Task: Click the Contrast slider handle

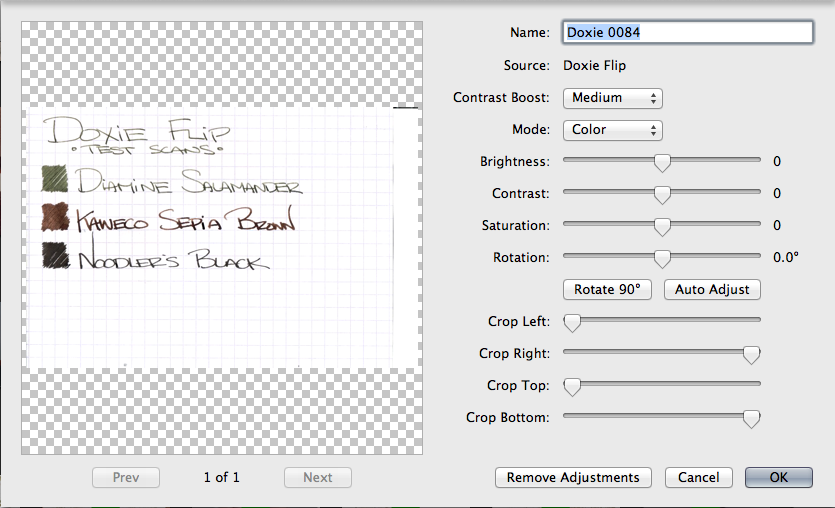Action: coord(661,194)
